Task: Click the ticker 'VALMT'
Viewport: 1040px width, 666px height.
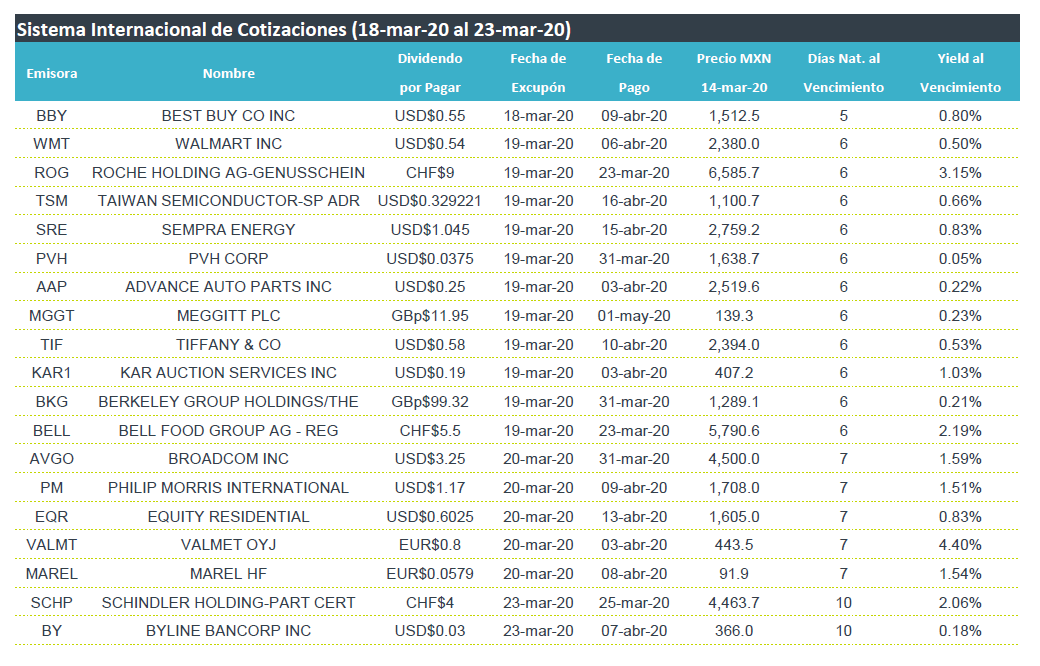Action: pyautogui.click(x=52, y=545)
